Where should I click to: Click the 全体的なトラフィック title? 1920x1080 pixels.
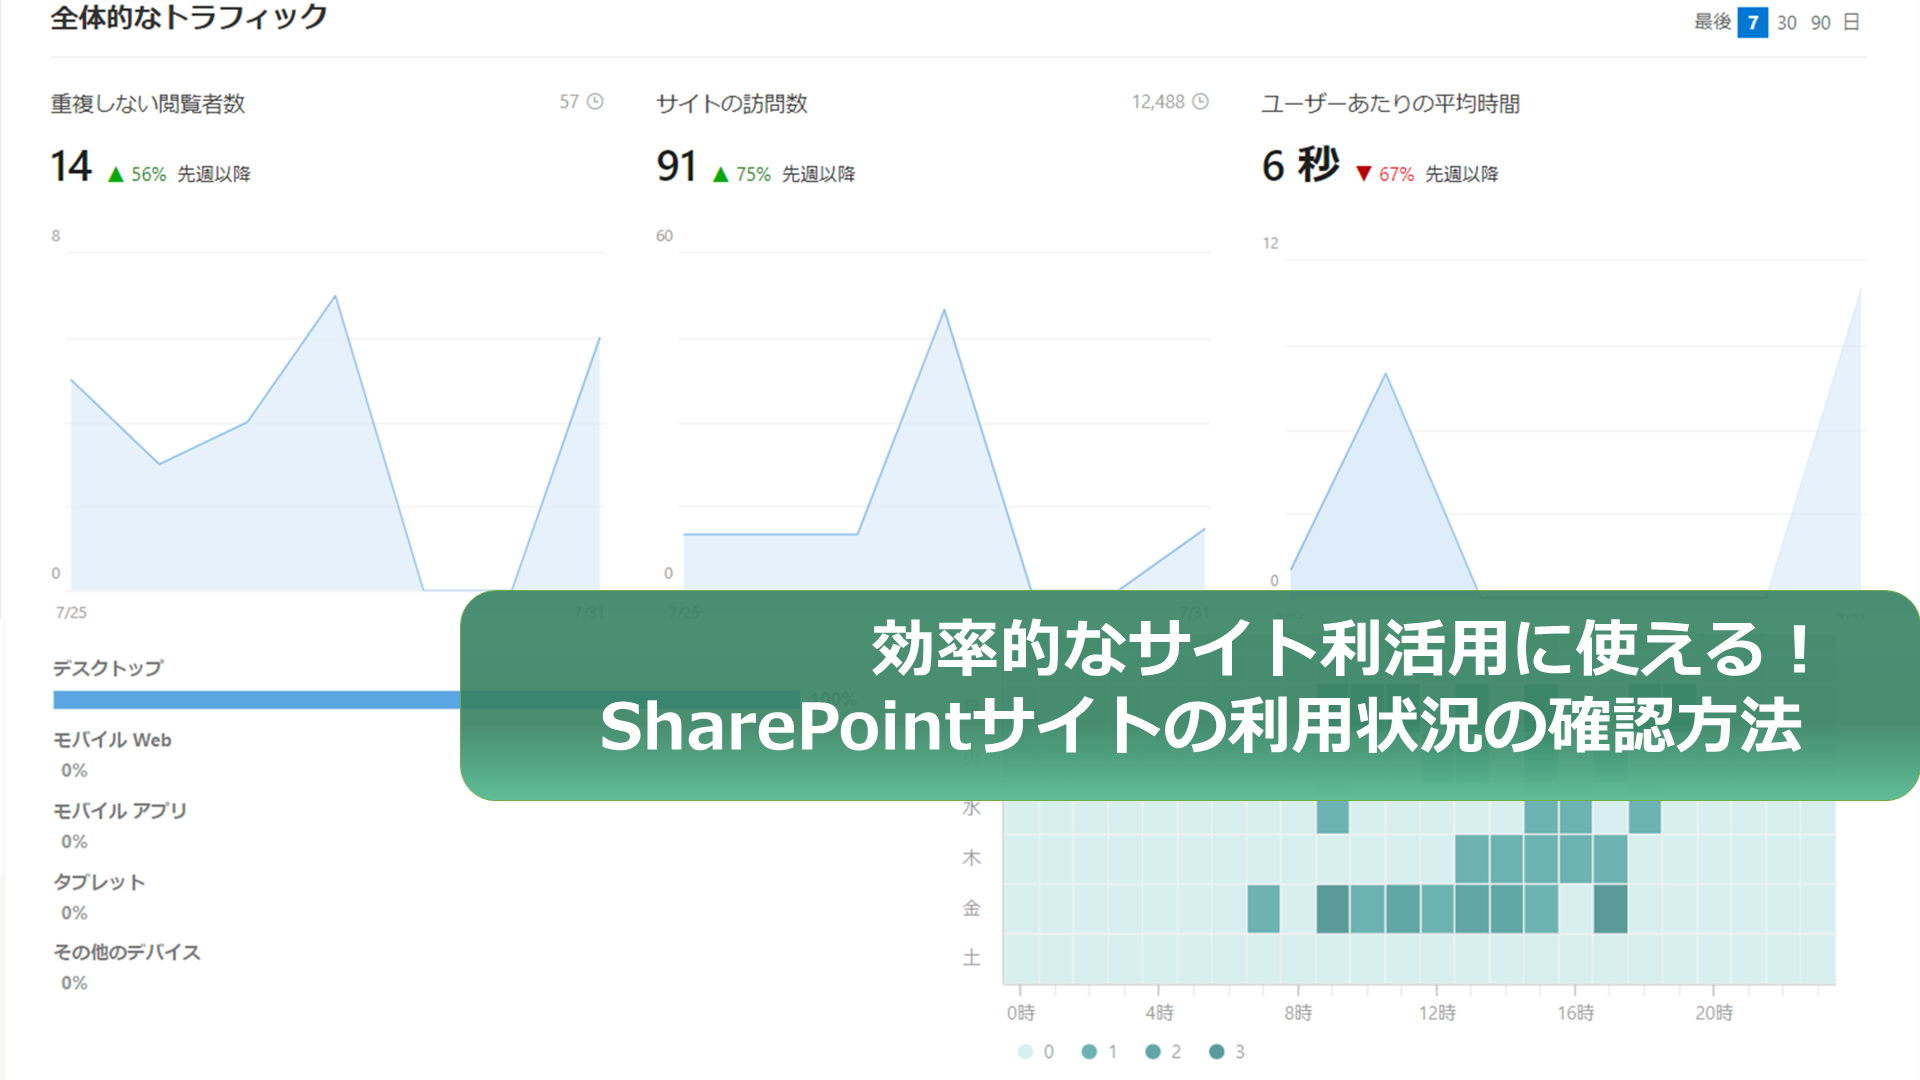(189, 18)
